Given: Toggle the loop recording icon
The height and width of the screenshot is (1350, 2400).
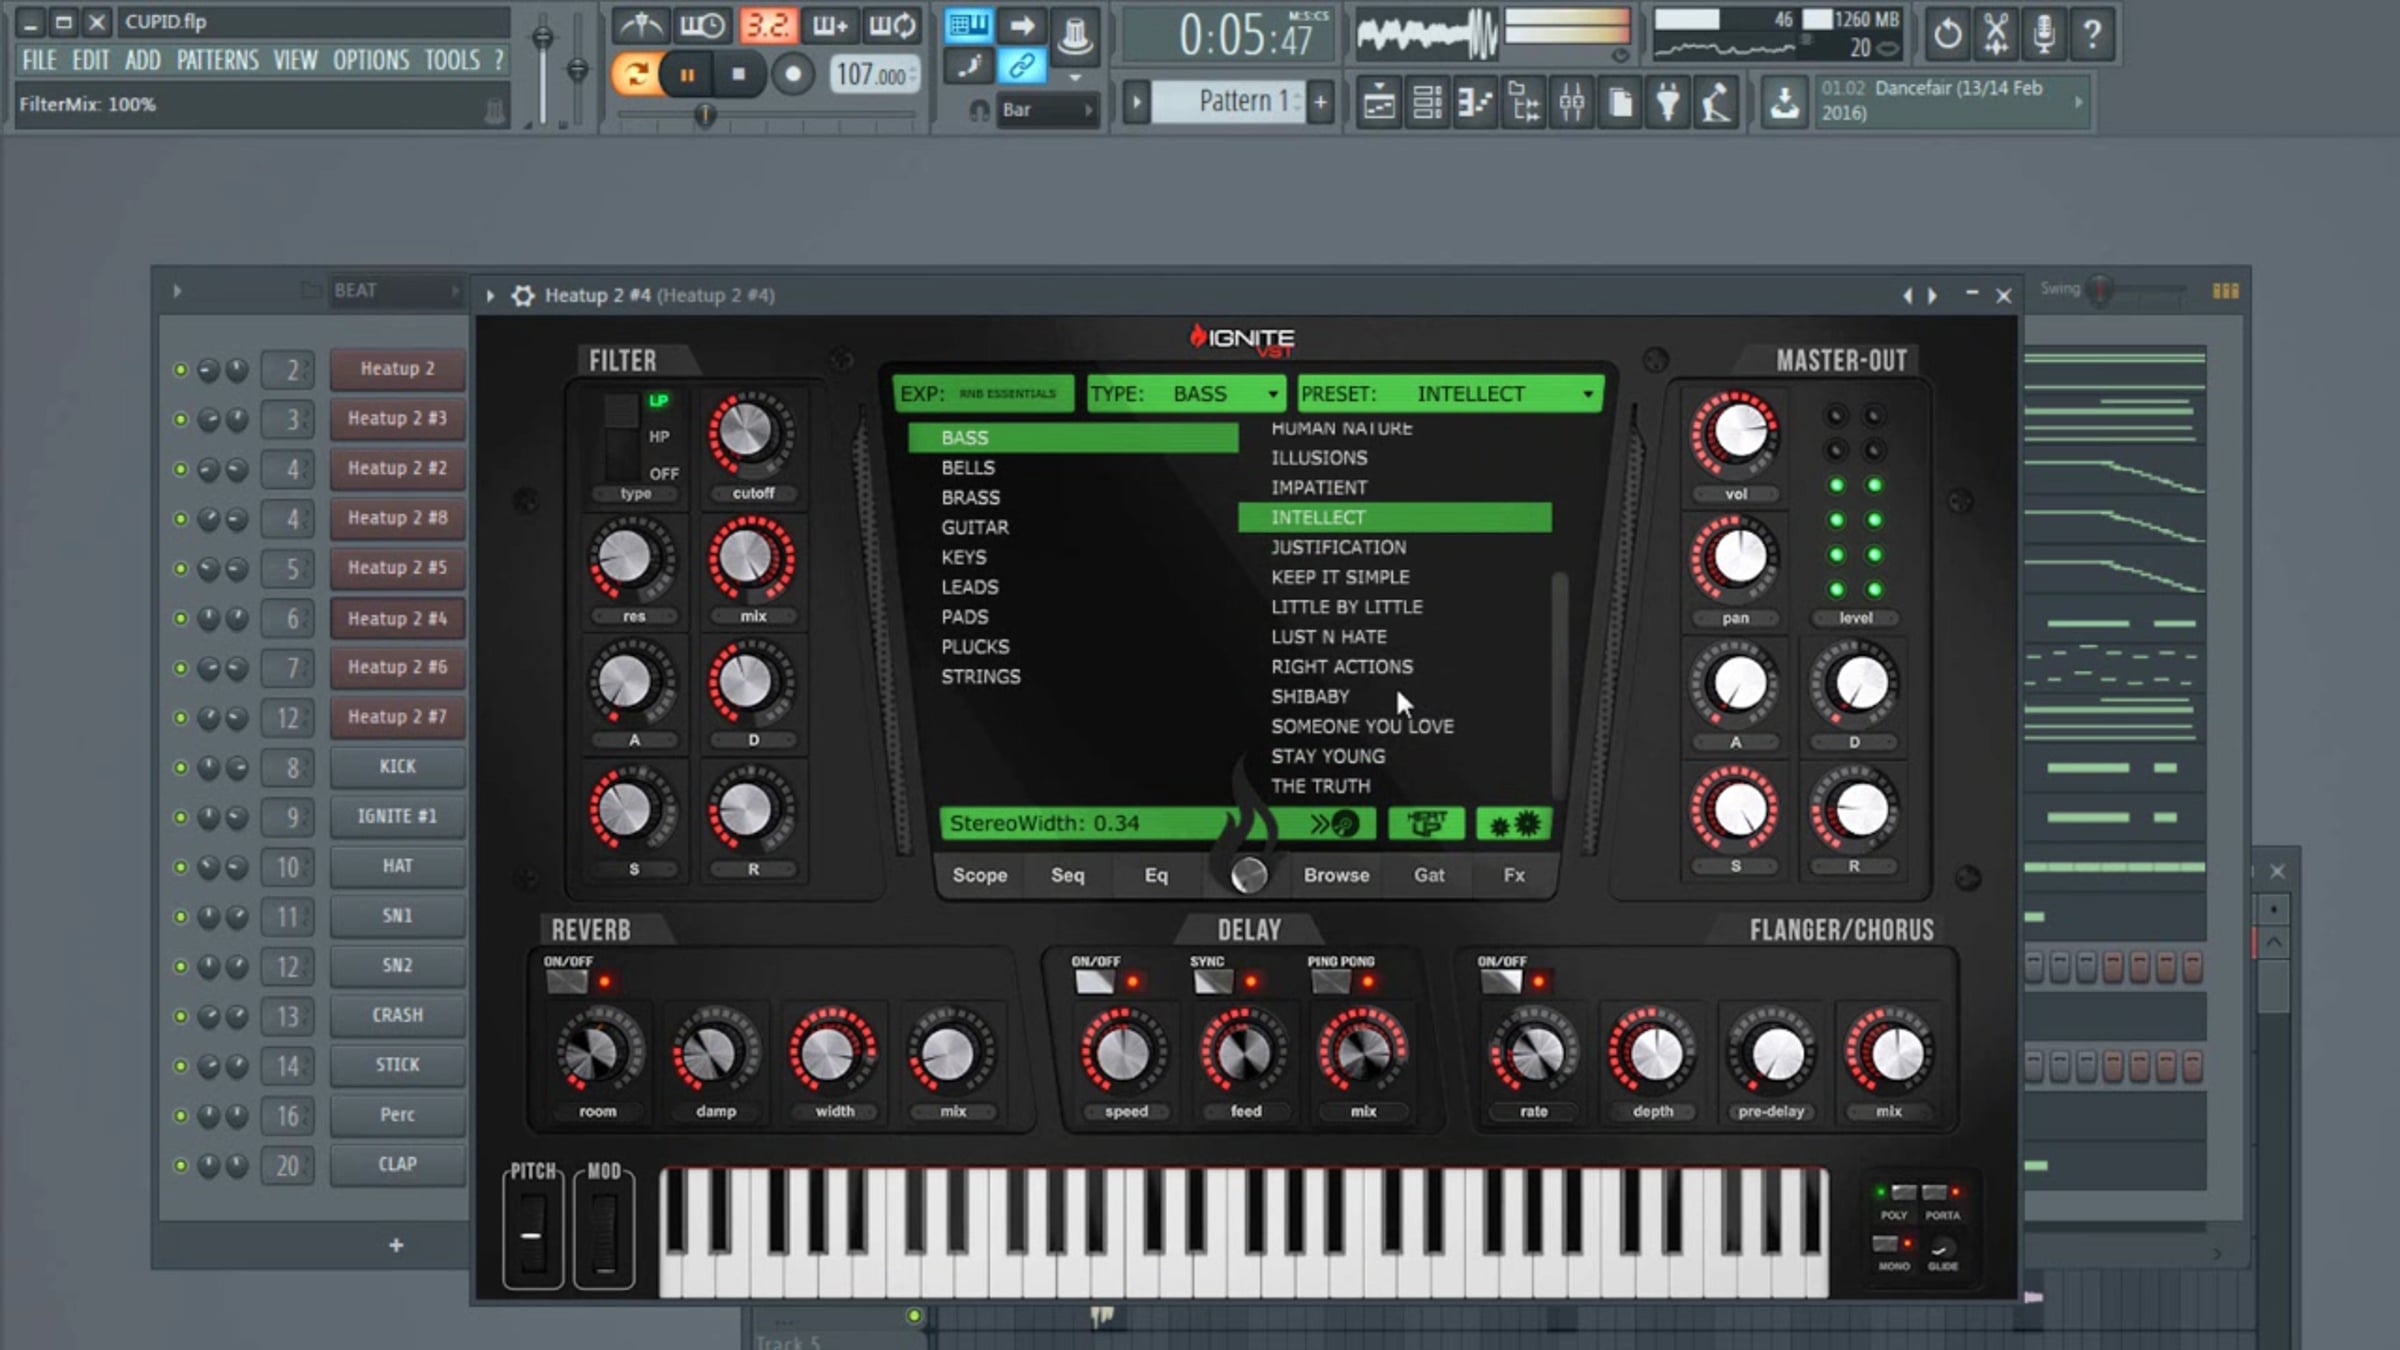Looking at the screenshot, I should tap(892, 25).
